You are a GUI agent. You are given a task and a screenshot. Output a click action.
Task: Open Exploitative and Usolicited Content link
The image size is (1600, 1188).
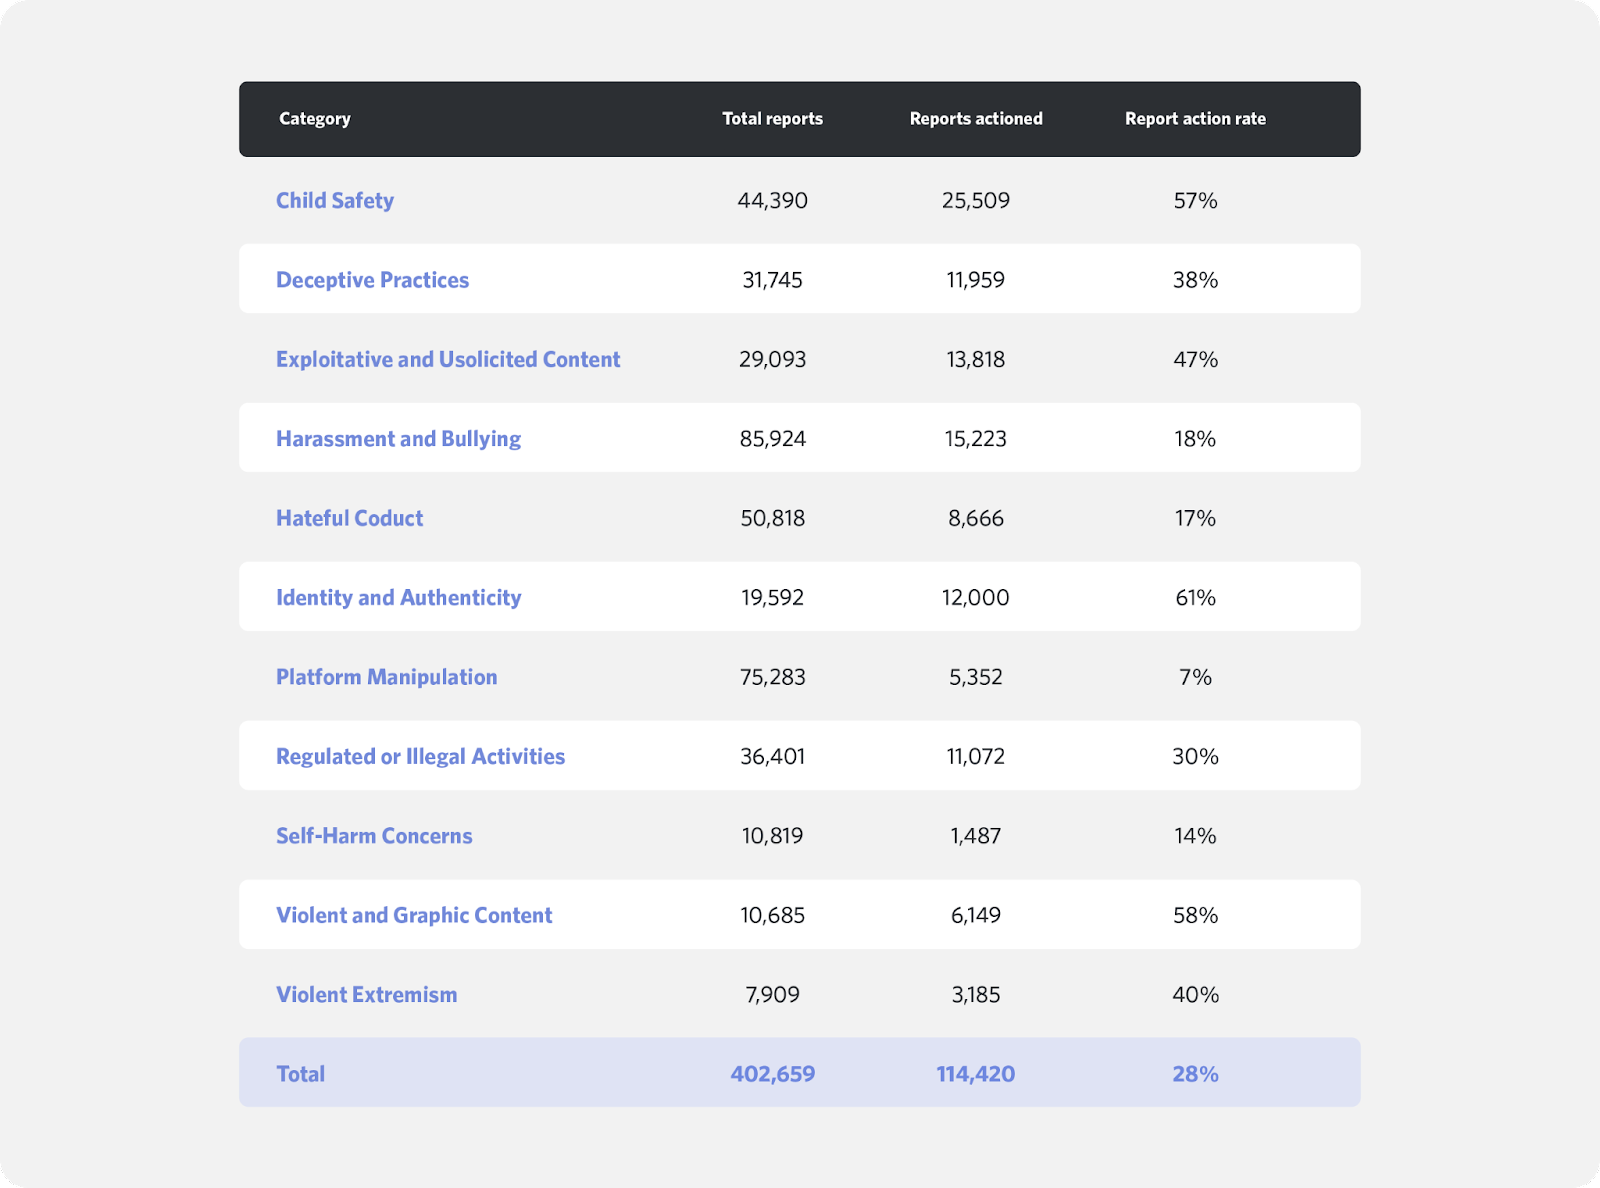(448, 359)
